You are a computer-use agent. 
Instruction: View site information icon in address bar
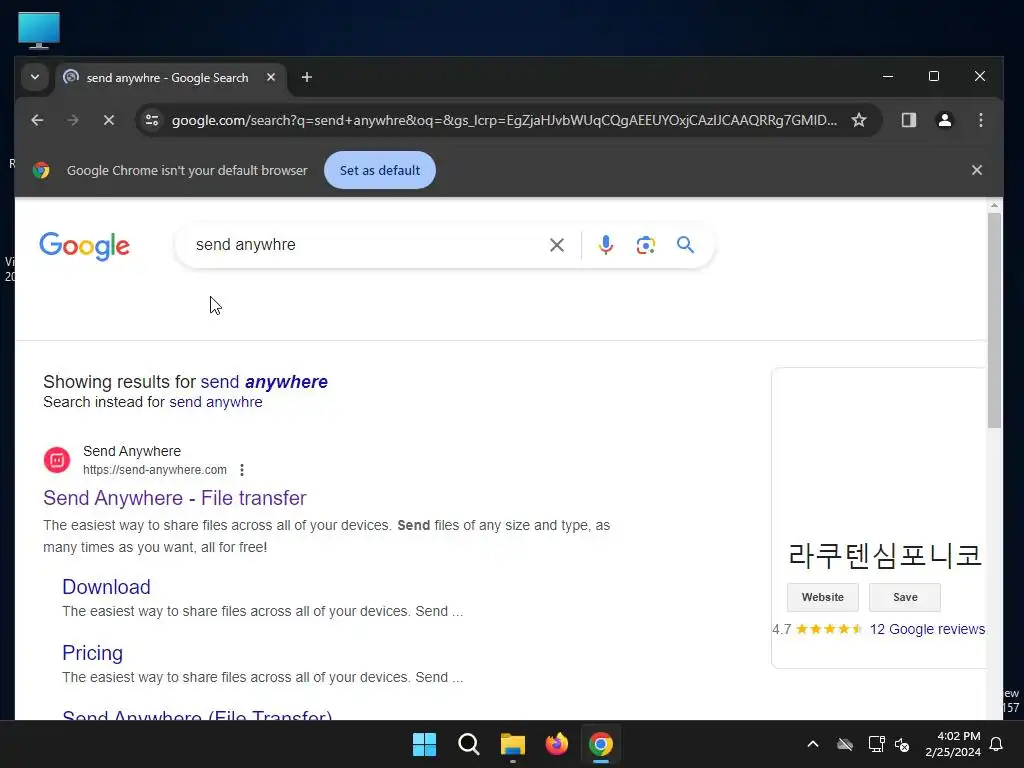(152, 120)
